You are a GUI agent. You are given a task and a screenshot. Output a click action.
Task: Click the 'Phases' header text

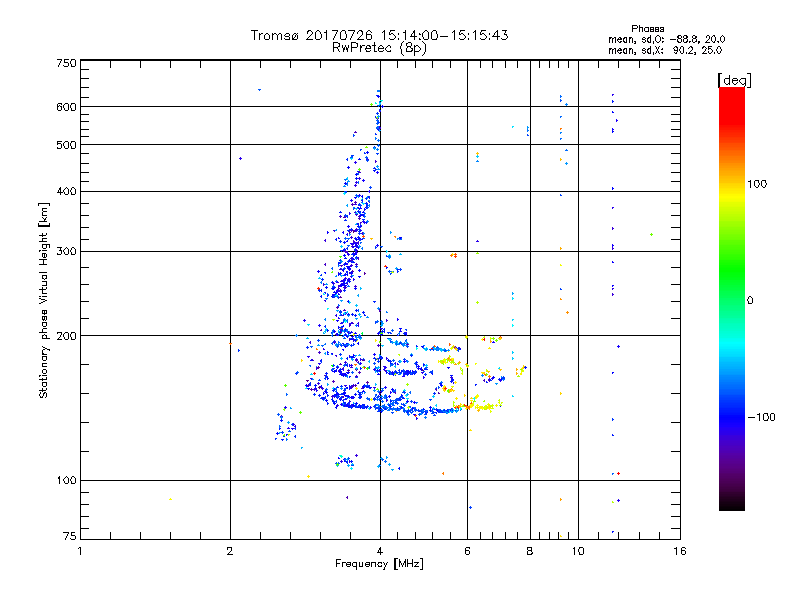647,29
